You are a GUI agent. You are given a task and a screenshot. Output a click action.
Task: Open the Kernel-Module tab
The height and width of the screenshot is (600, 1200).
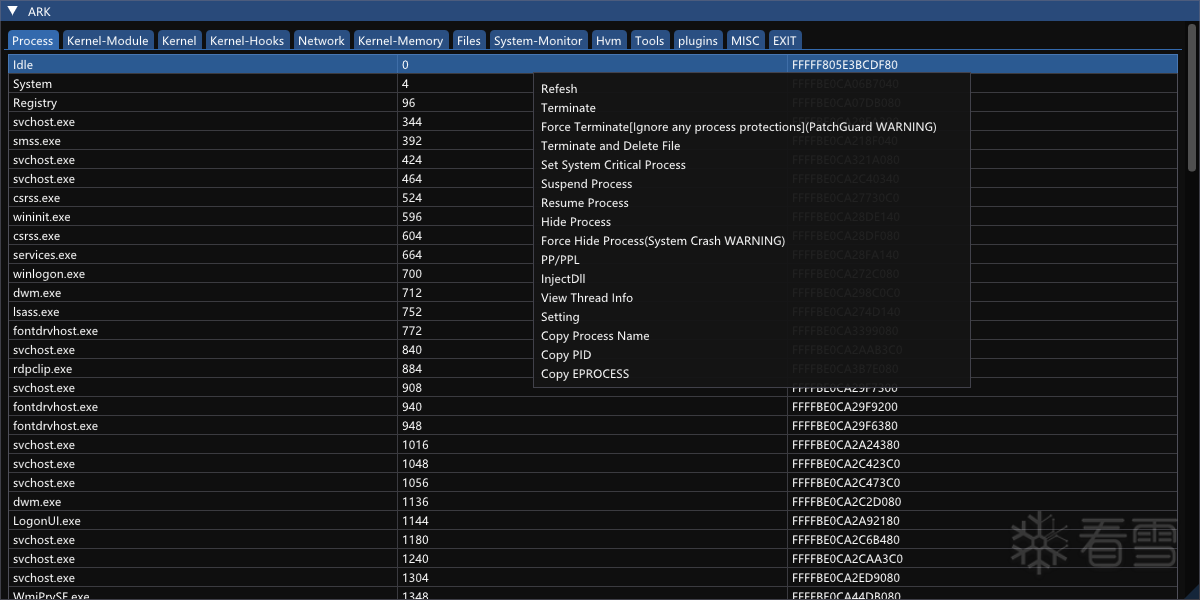pyautogui.click(x=108, y=41)
